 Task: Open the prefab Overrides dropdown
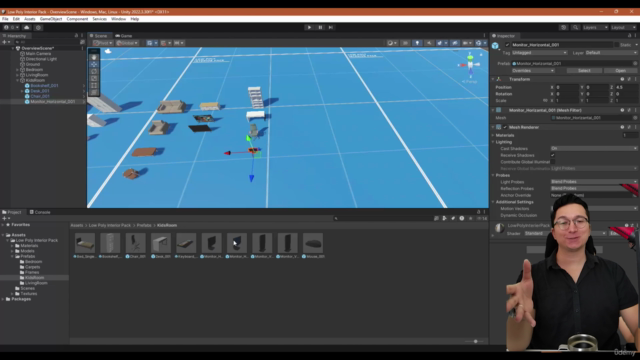pos(532,71)
